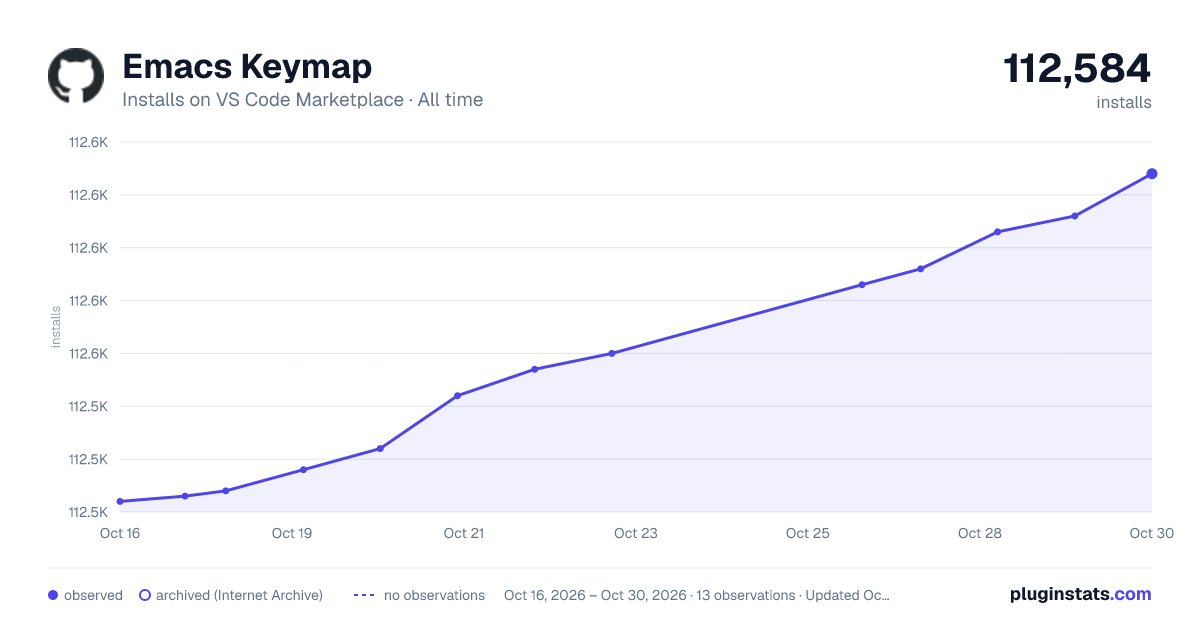Screen dimensions: 1200x630
Task: Click the vertical 'installs' y-axis title
Action: pos(56,327)
